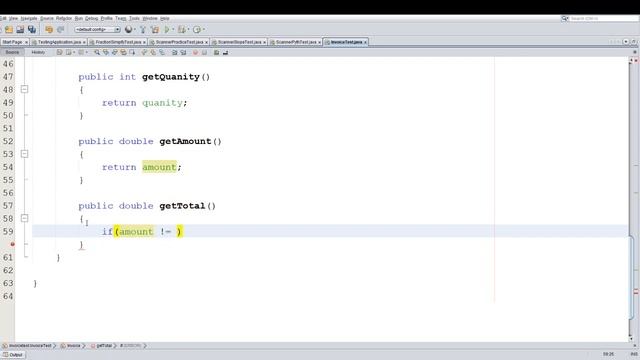
Task: Click the maximize editor window icon
Action: point(633,42)
